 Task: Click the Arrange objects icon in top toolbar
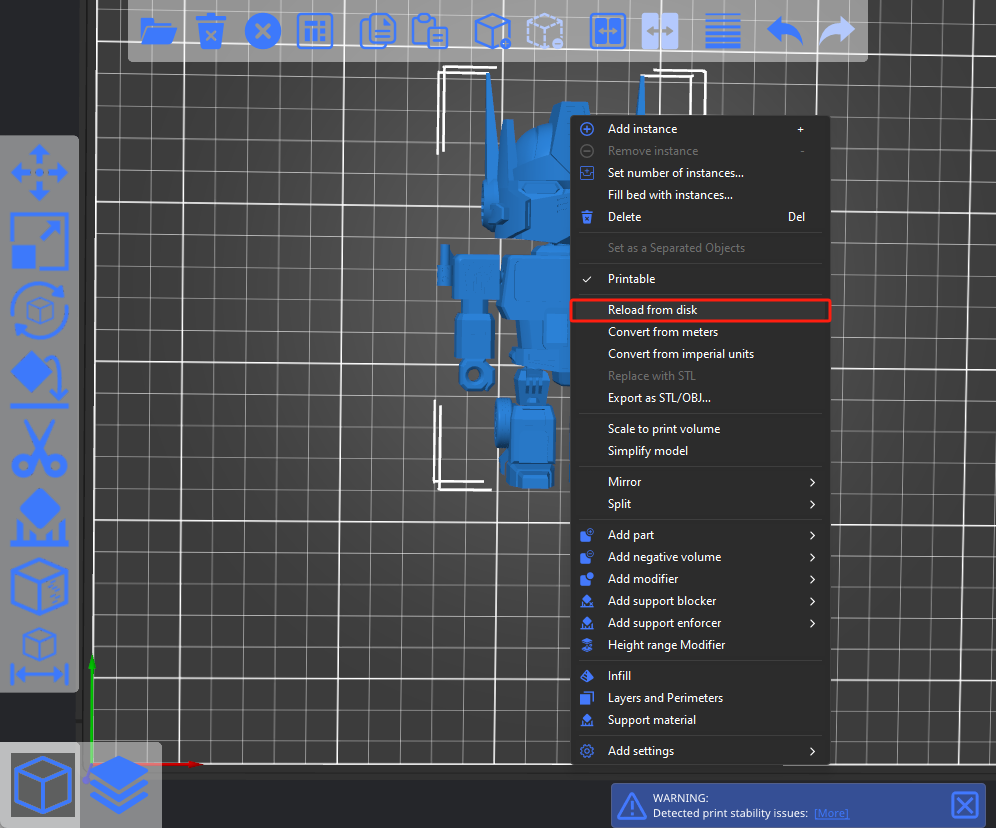tap(315, 31)
